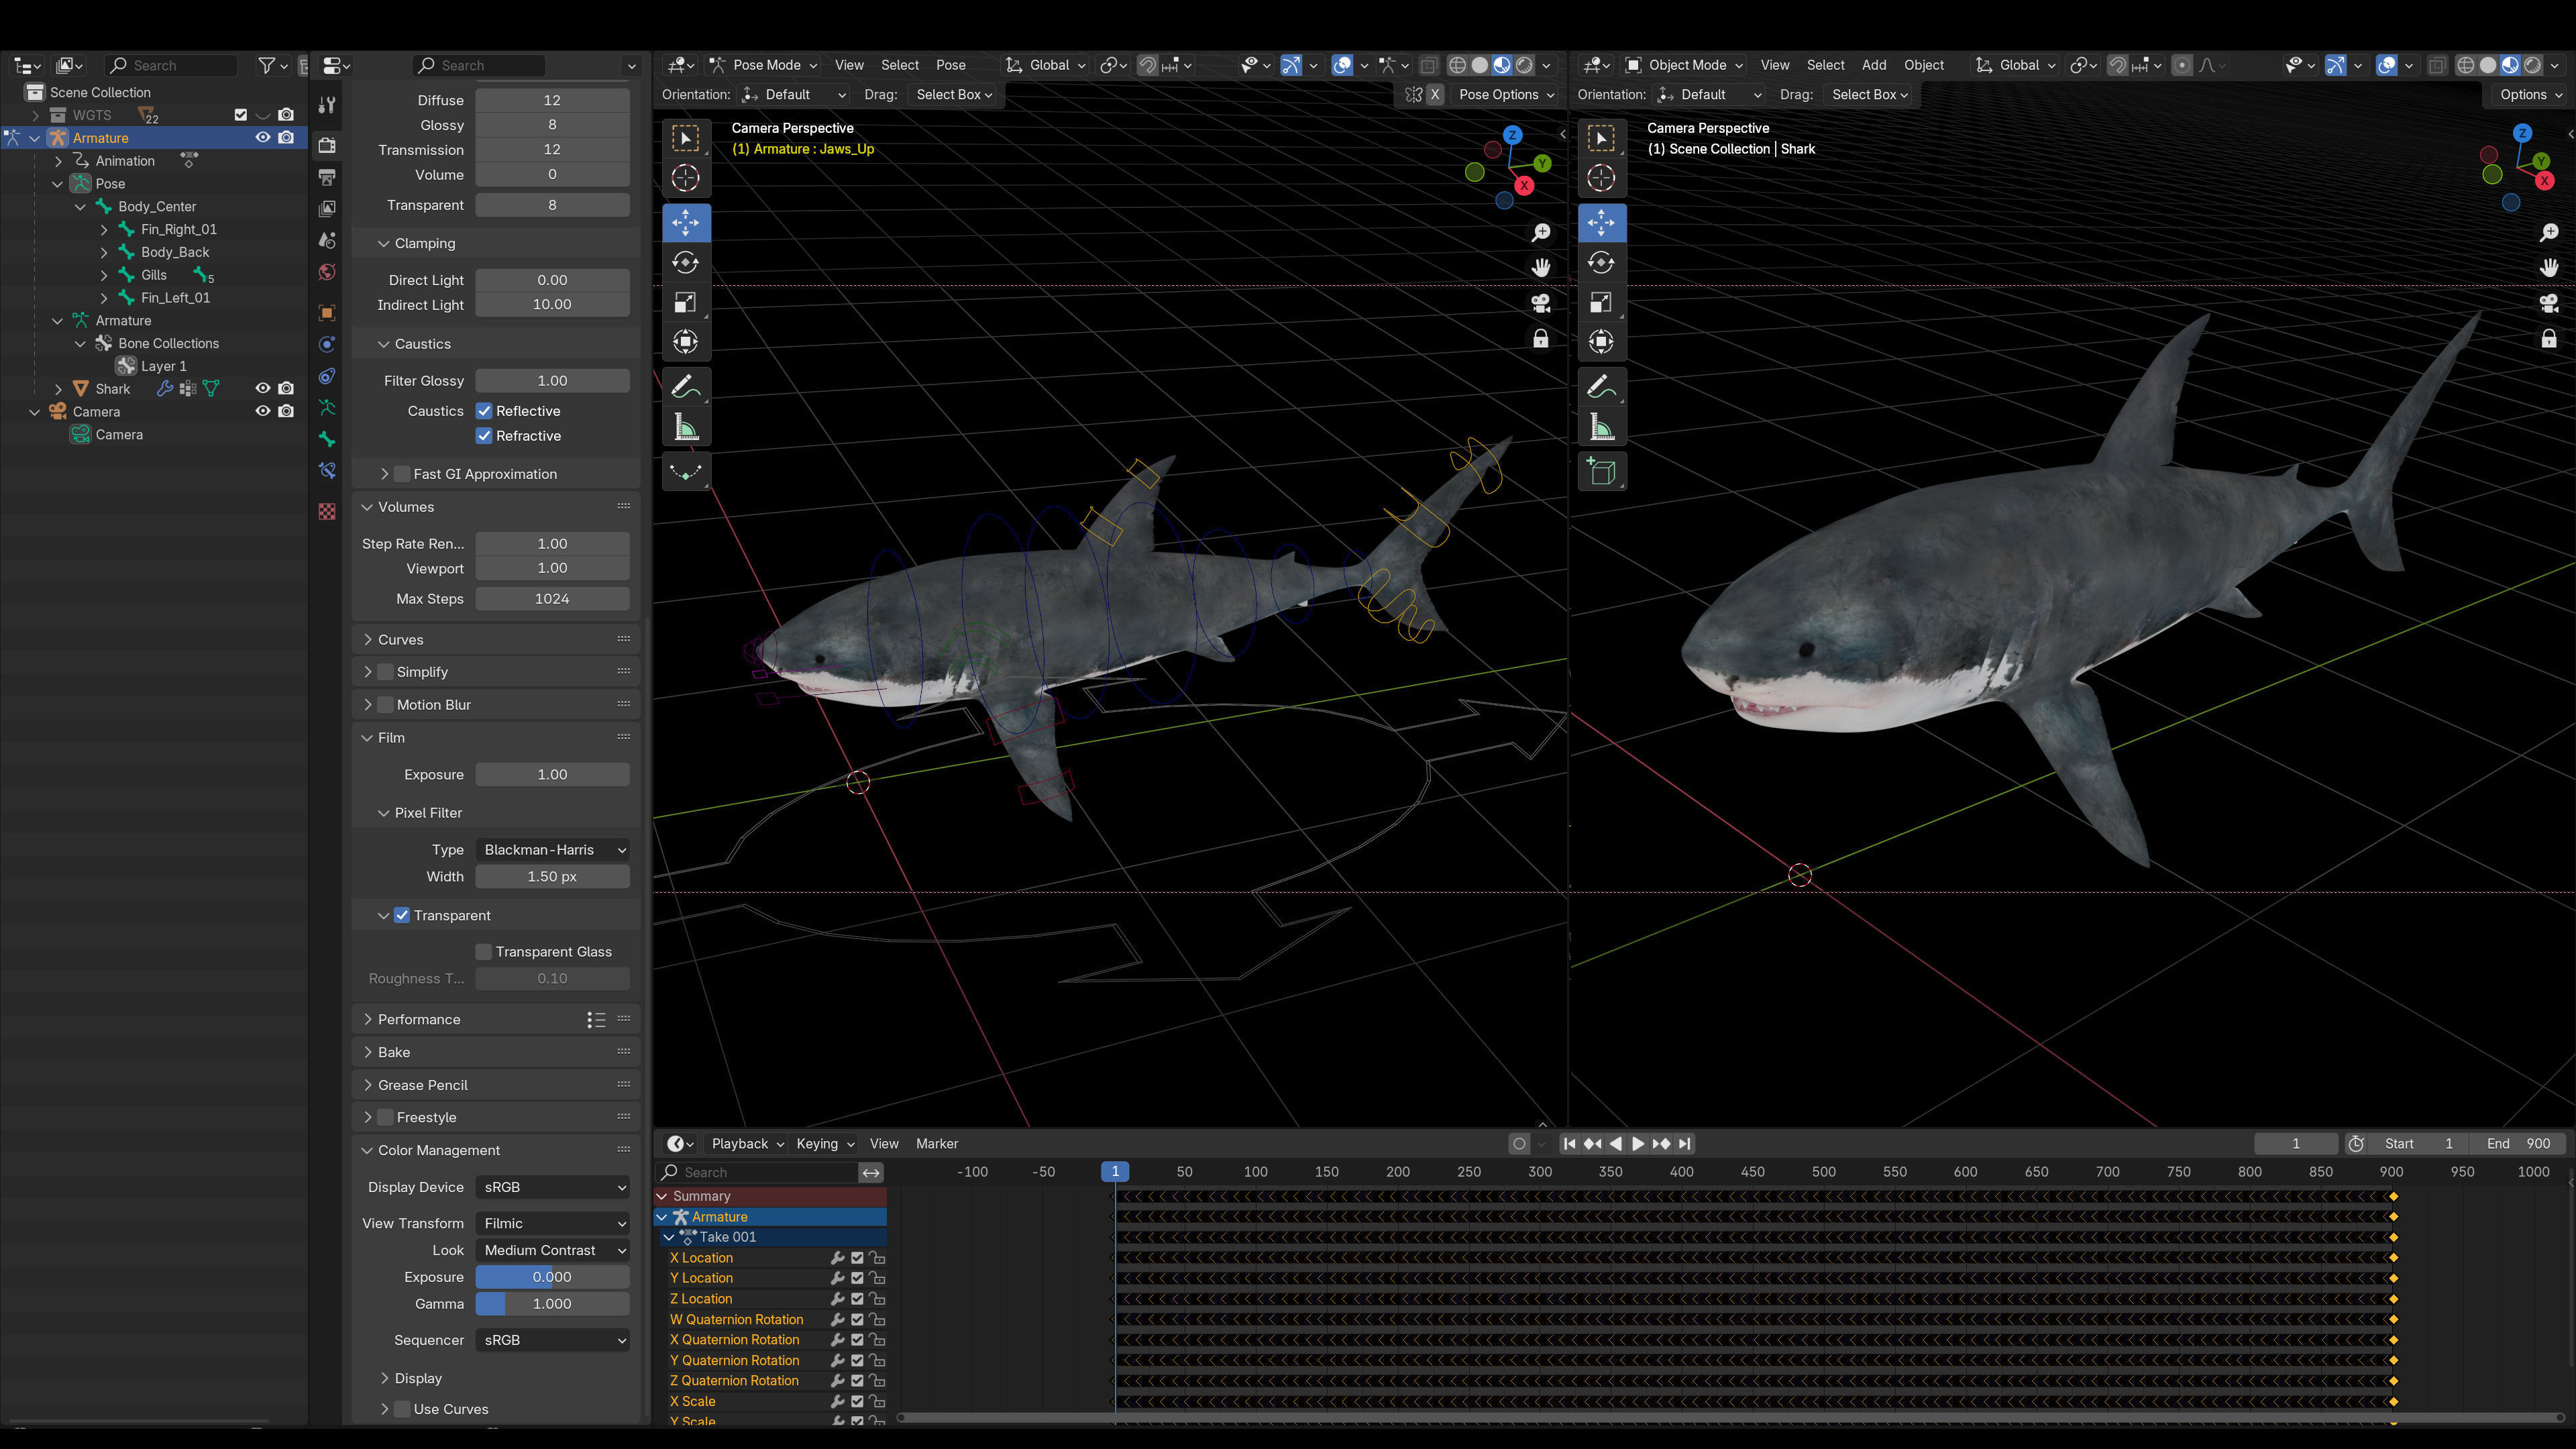Open the World properties tab
This screenshot has height=1449, width=2576.
[x=327, y=272]
